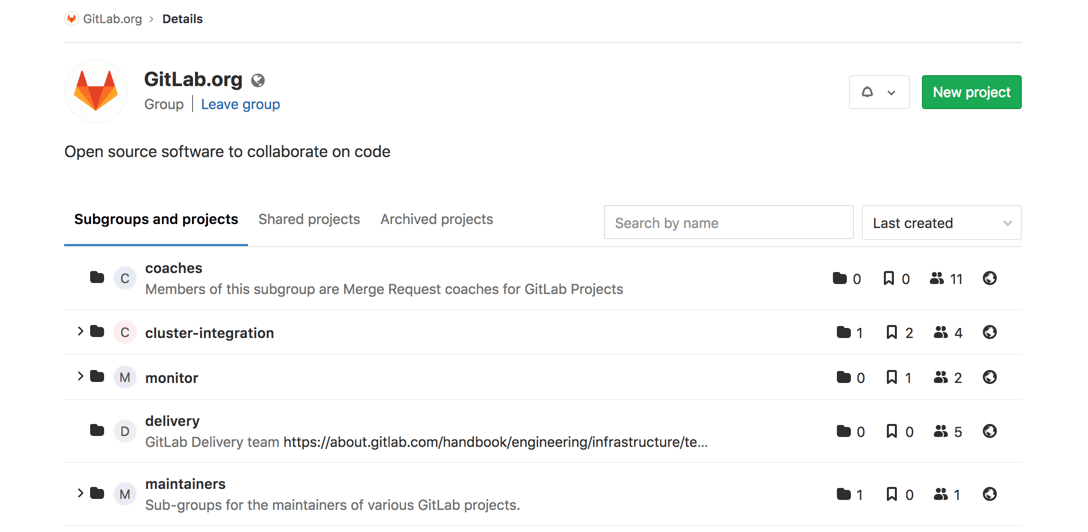This screenshot has width=1088, height=532.
Task: Click the public globe icon beside GitLab.org title
Action: click(257, 80)
